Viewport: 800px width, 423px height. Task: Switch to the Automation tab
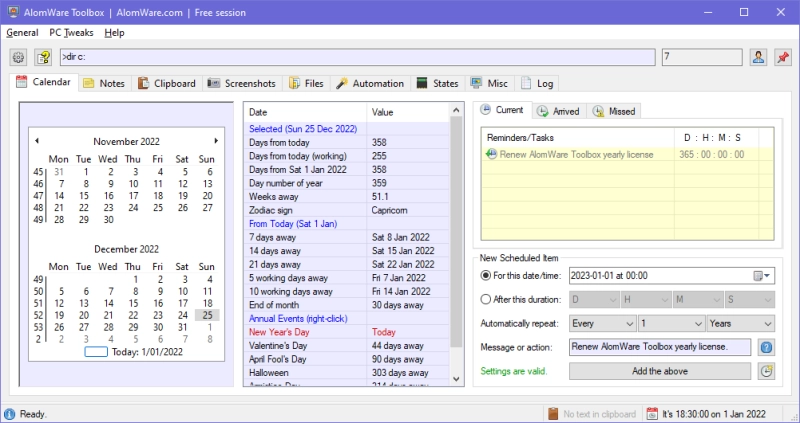click(x=370, y=84)
